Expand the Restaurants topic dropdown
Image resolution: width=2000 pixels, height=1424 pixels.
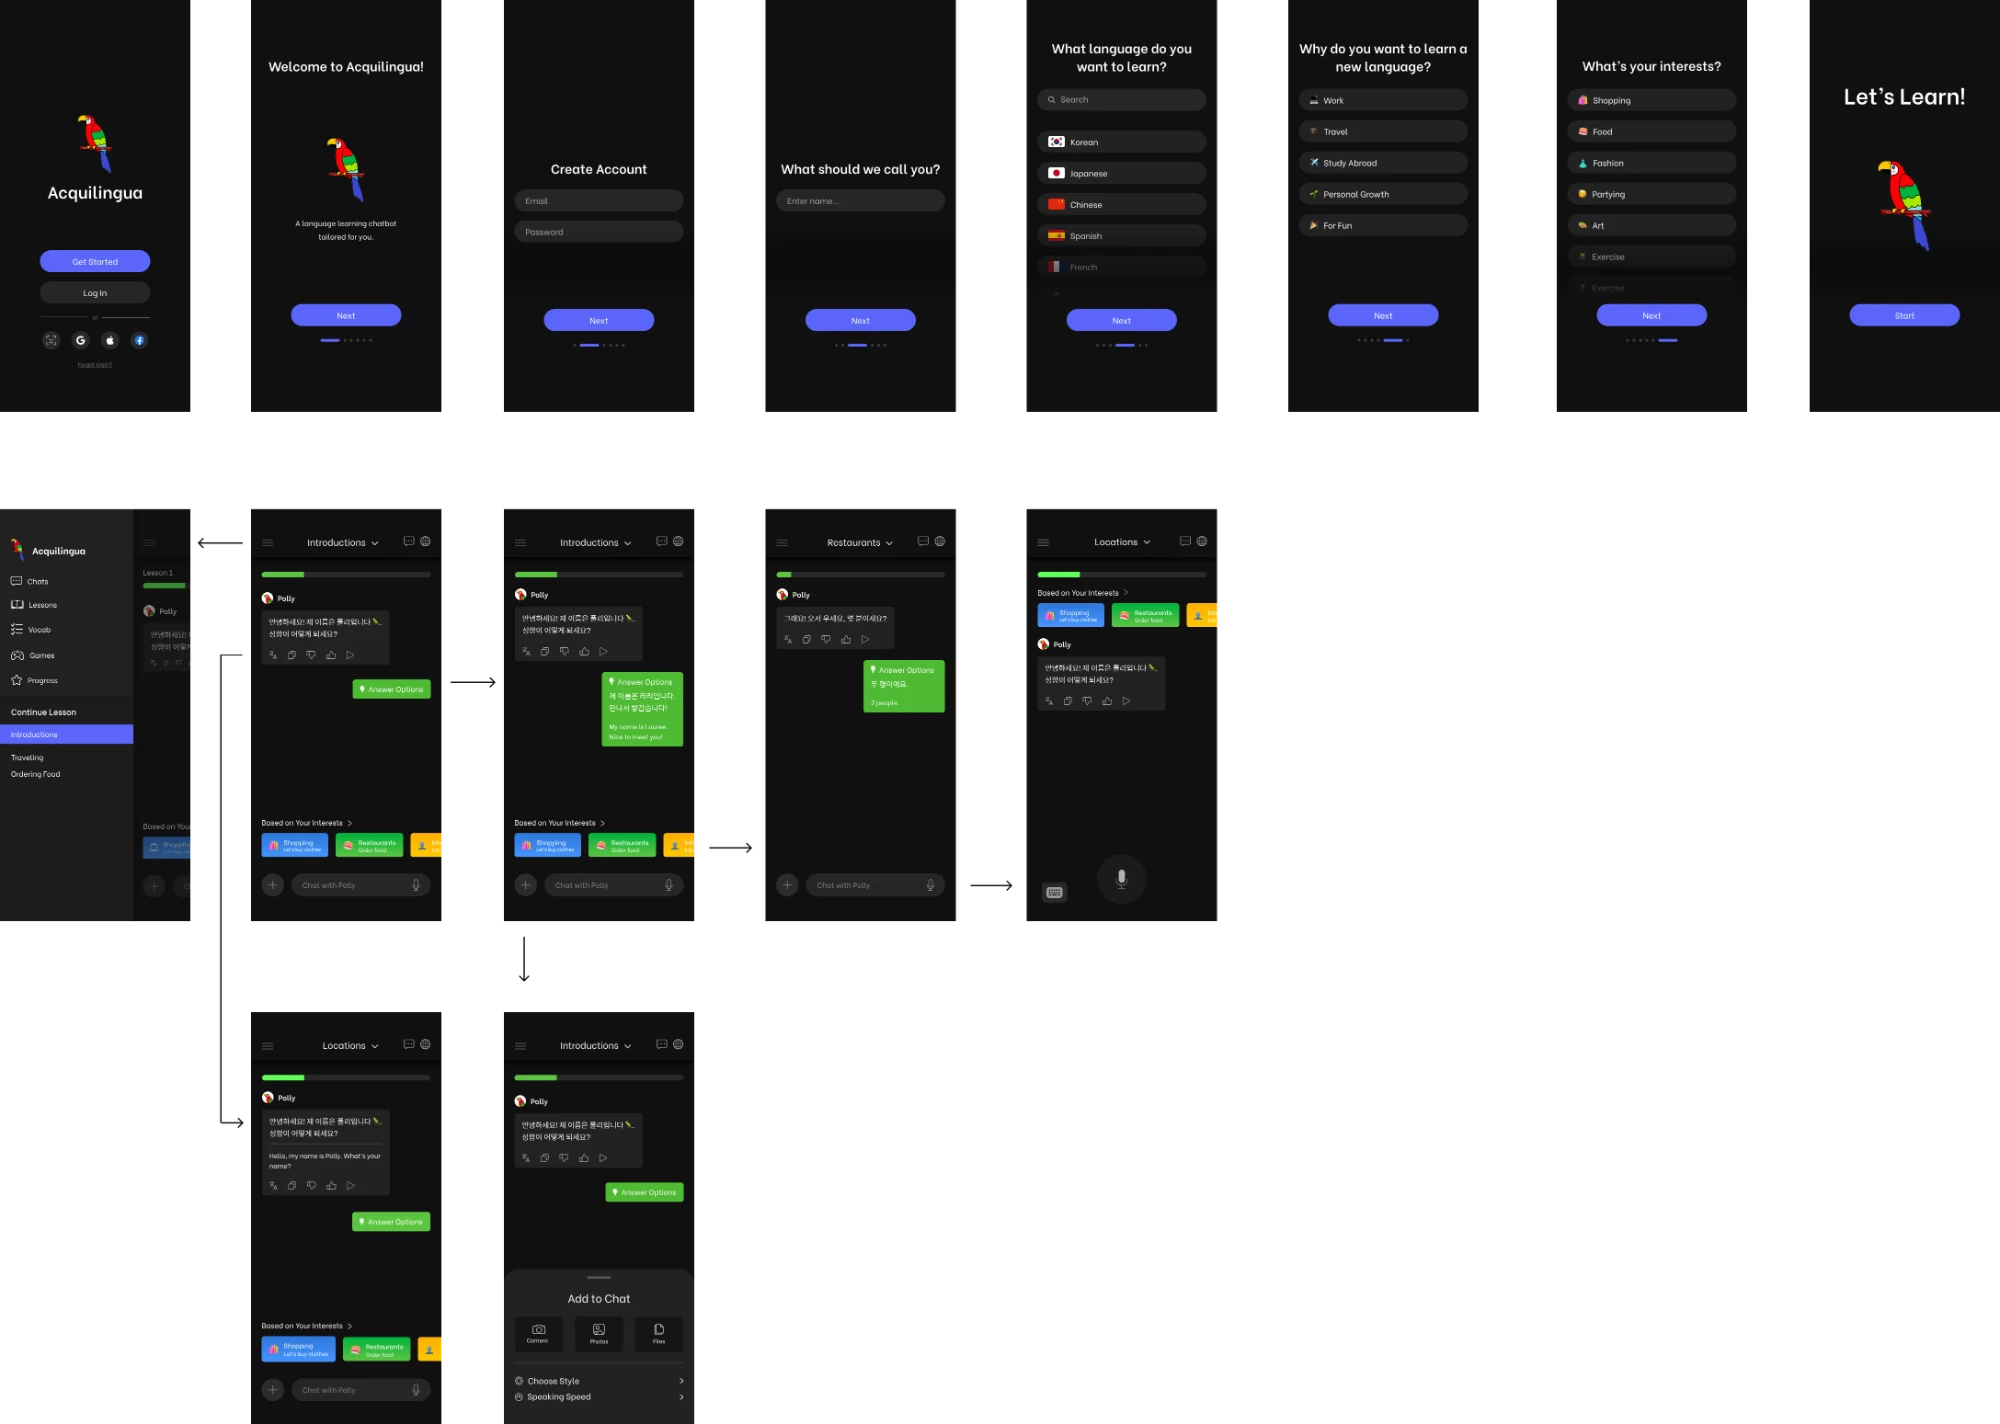coord(860,543)
